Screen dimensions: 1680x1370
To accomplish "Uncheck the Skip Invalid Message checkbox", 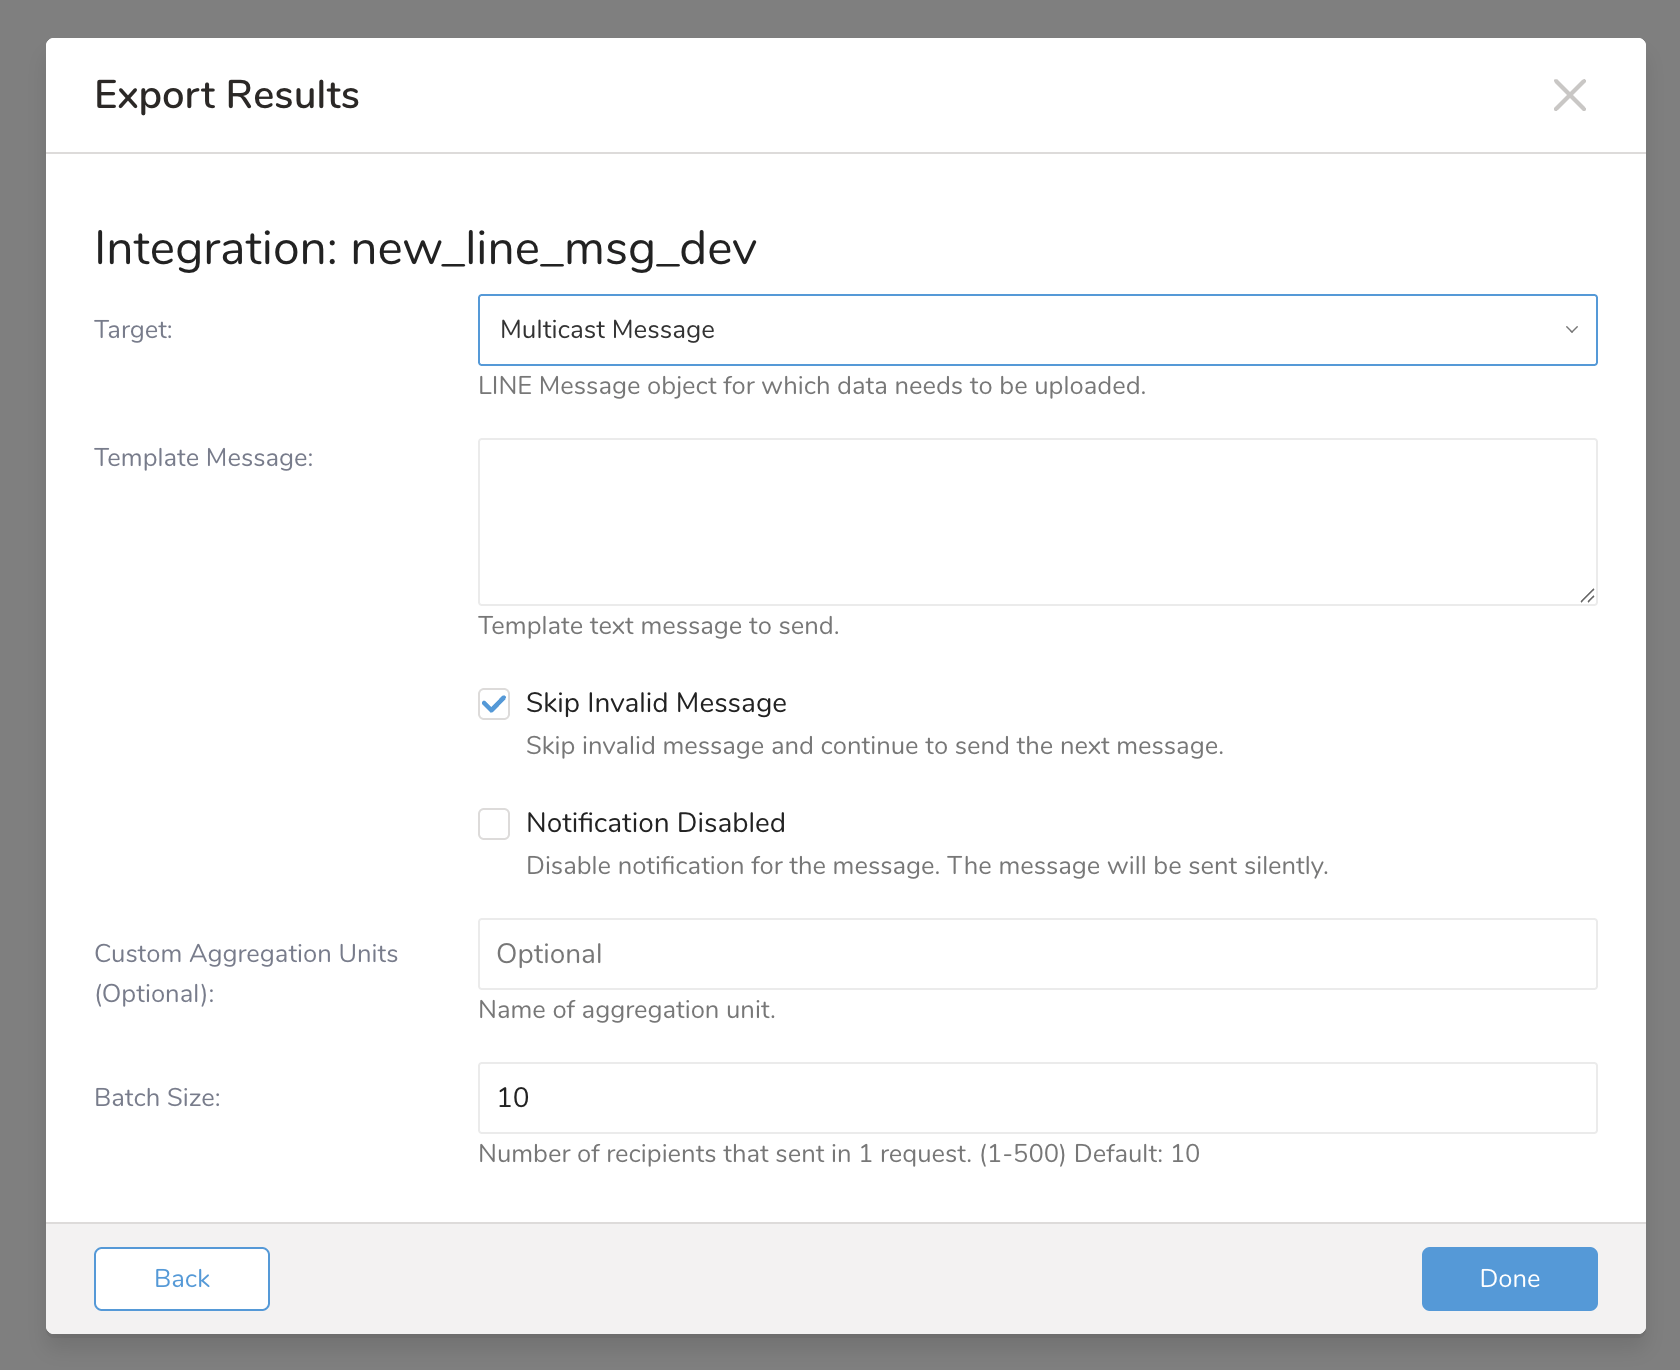I will 494,704.
